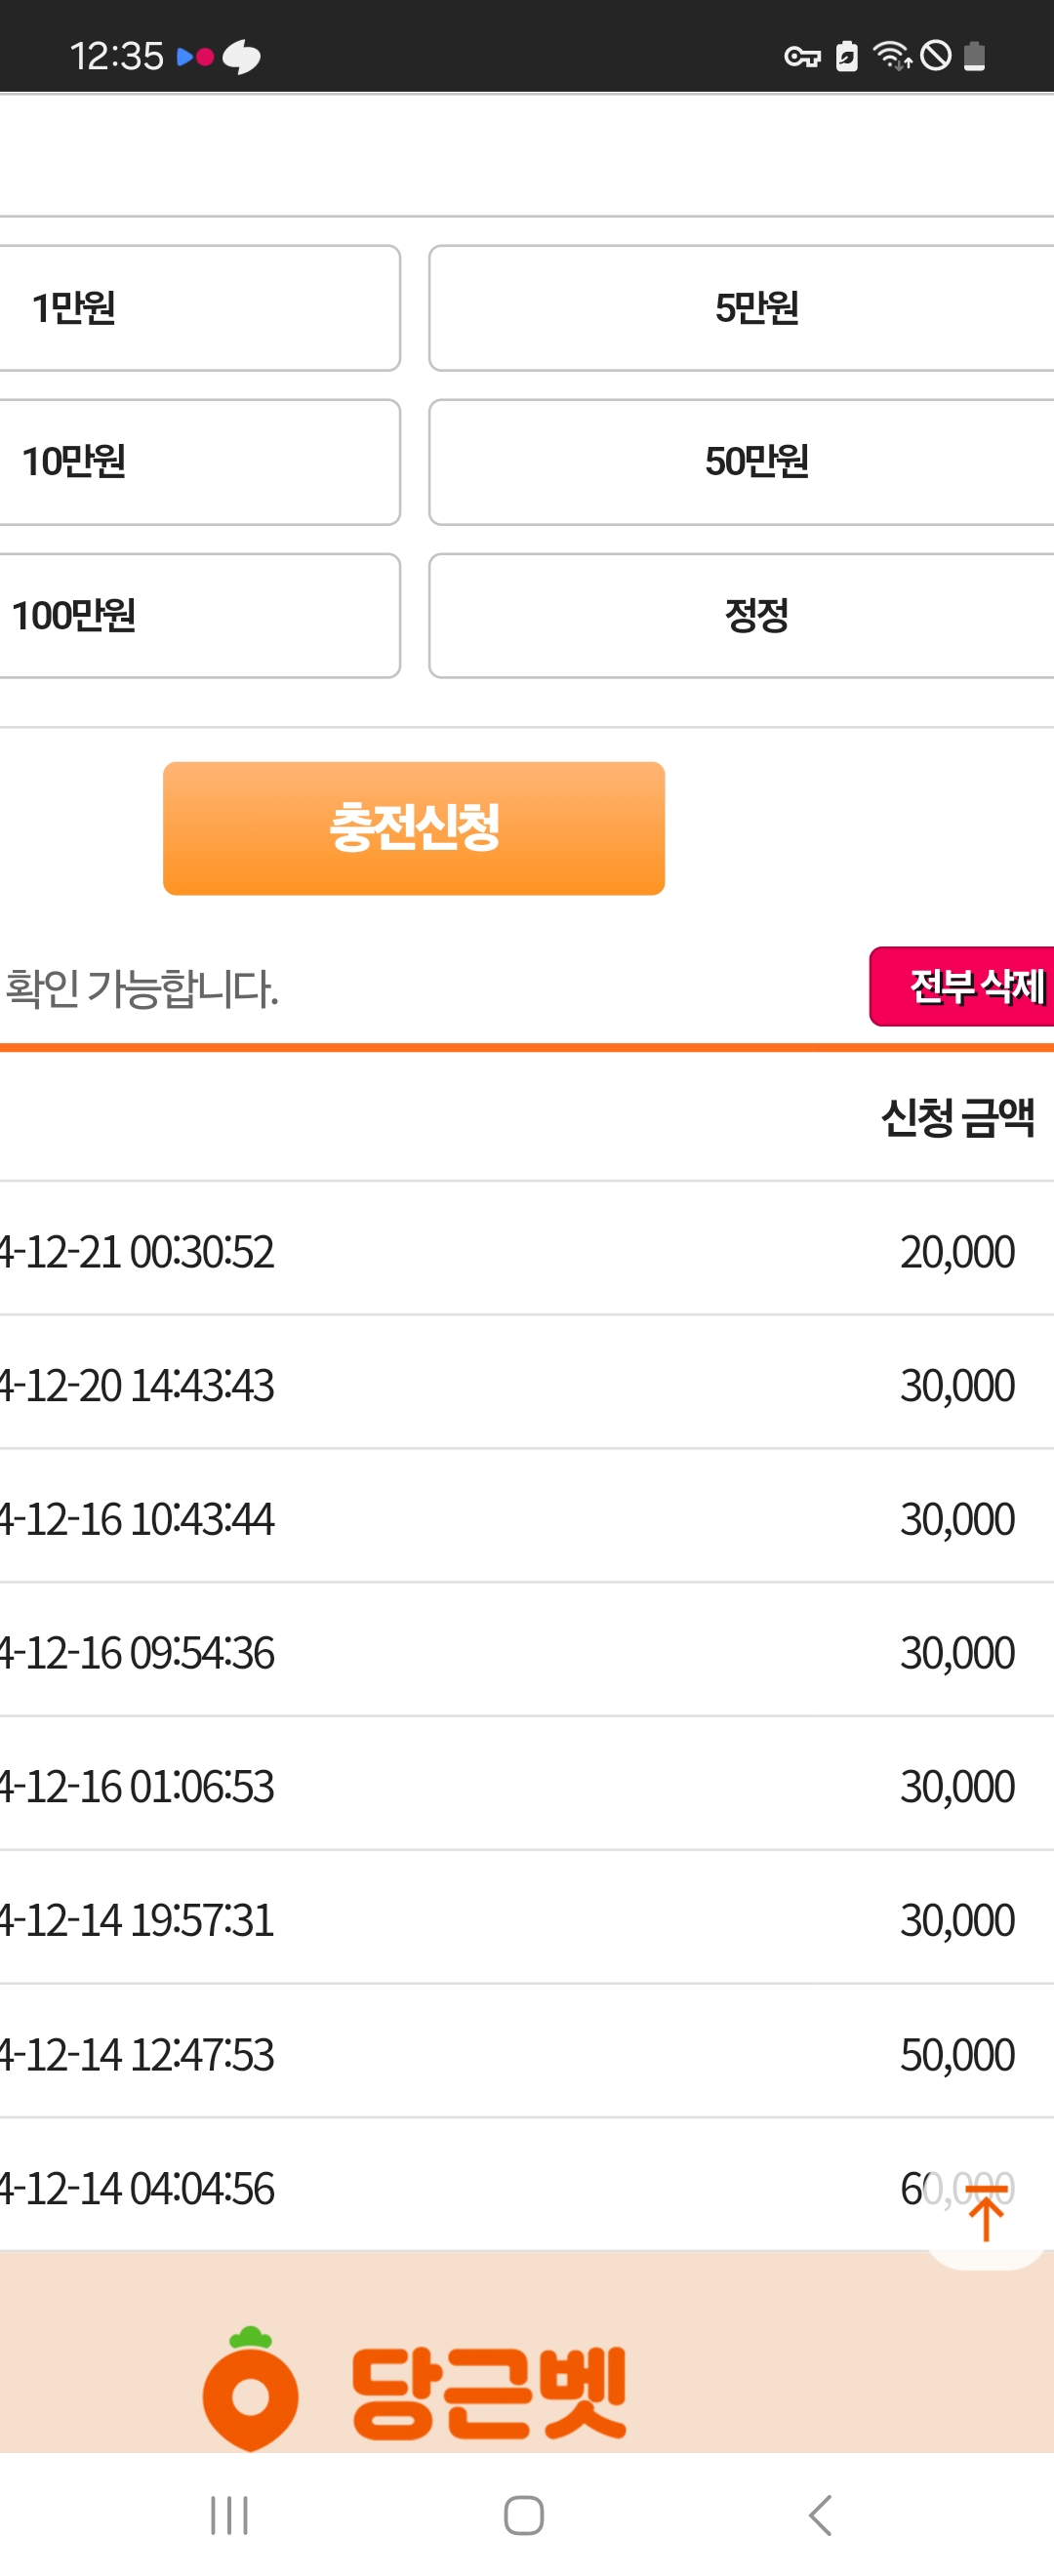The image size is (1054, 2576).
Task: Submit with the 충전신청 button
Action: pos(414,828)
